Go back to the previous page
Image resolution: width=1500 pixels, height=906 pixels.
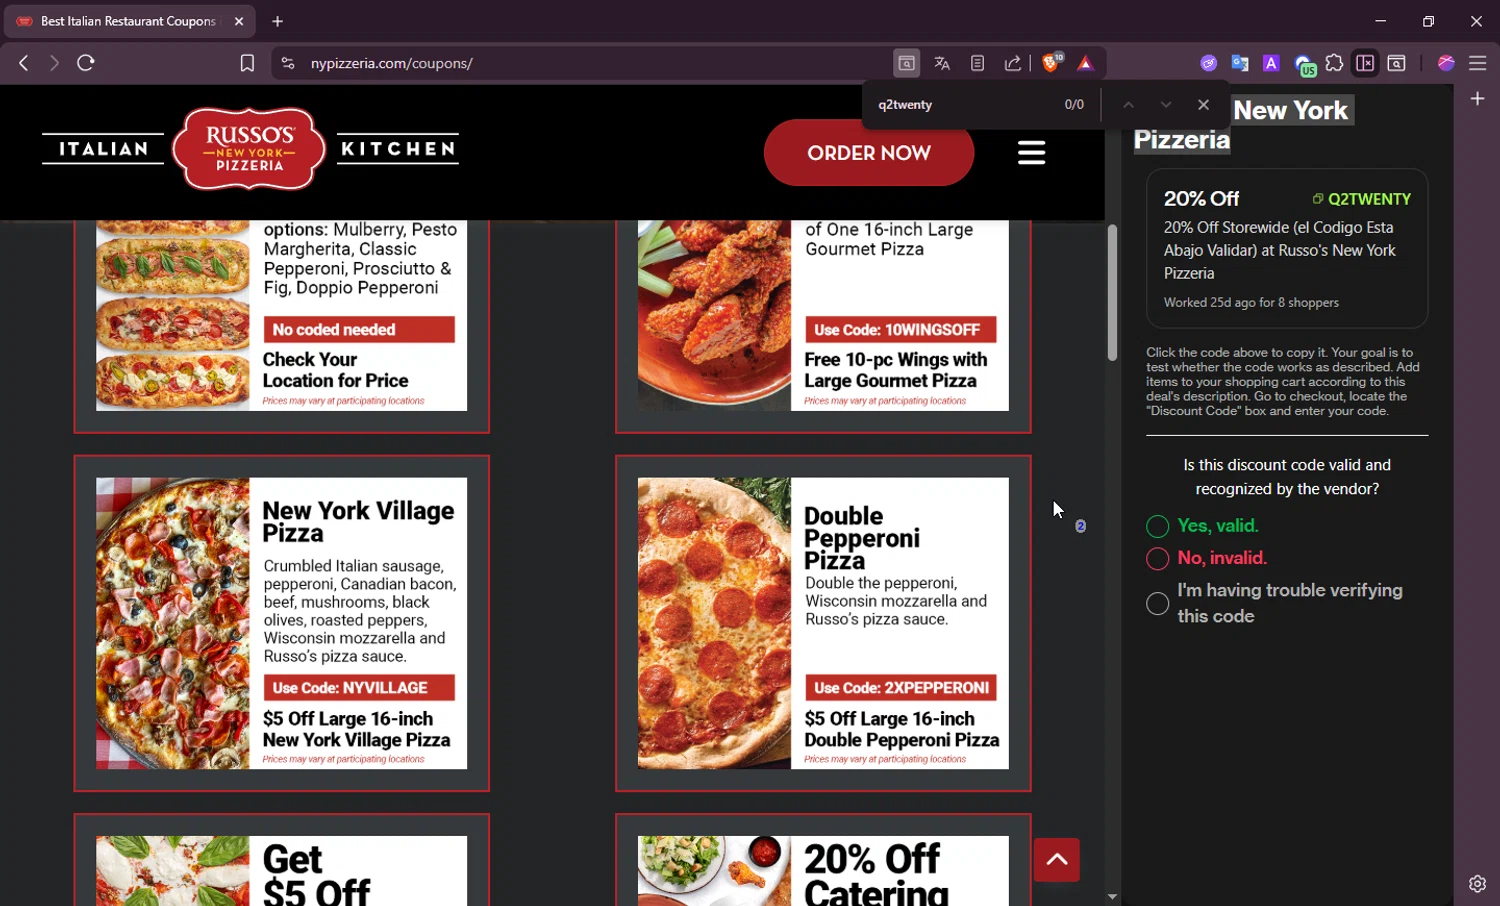pos(24,63)
